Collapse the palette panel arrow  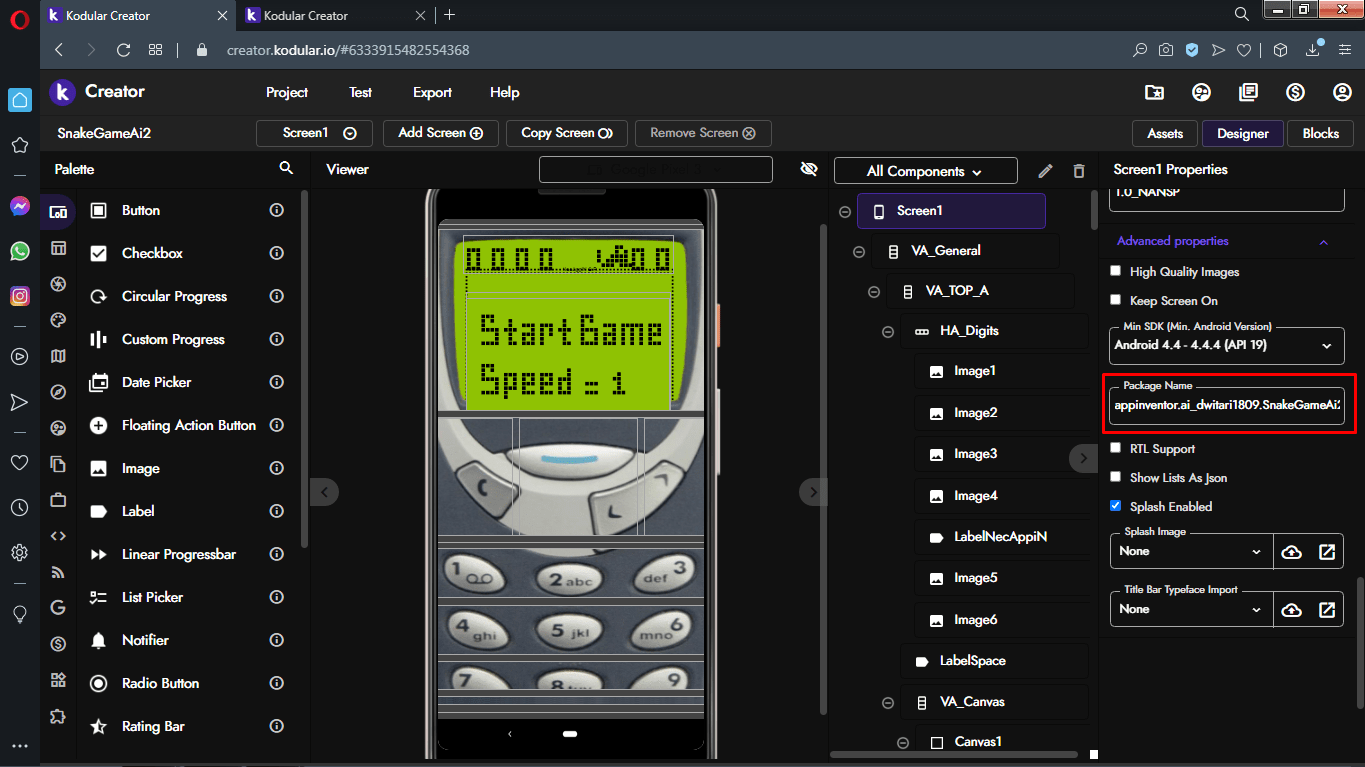tap(324, 491)
